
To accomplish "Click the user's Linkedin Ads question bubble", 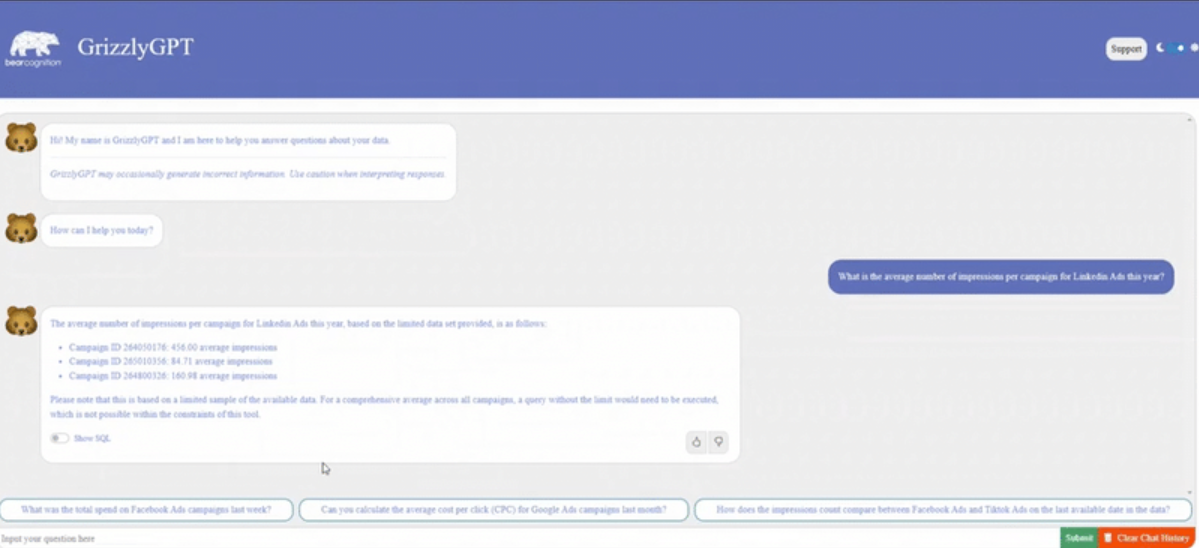I will (1001, 277).
